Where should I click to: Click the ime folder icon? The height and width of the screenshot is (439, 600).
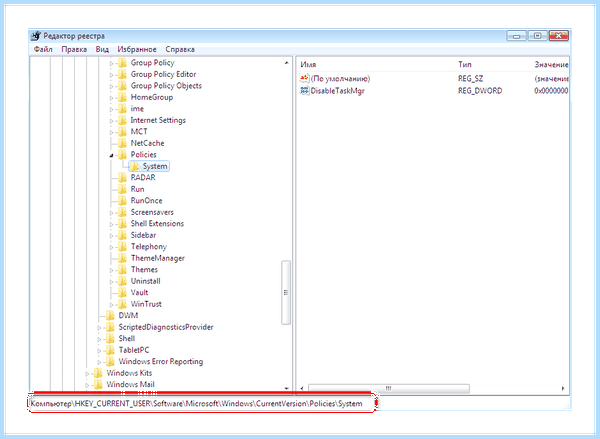(x=122, y=109)
